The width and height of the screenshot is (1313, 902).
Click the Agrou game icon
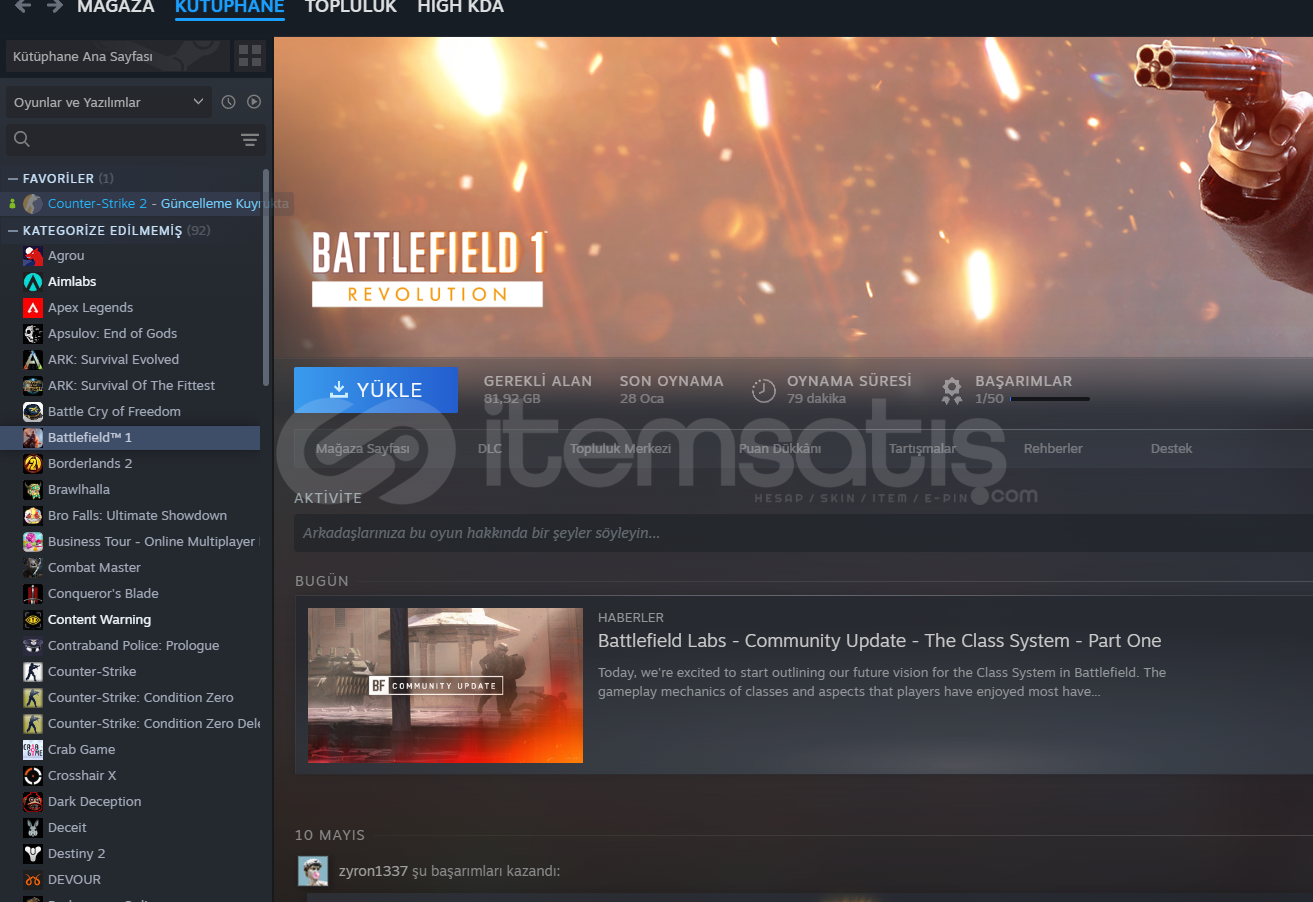(33, 256)
